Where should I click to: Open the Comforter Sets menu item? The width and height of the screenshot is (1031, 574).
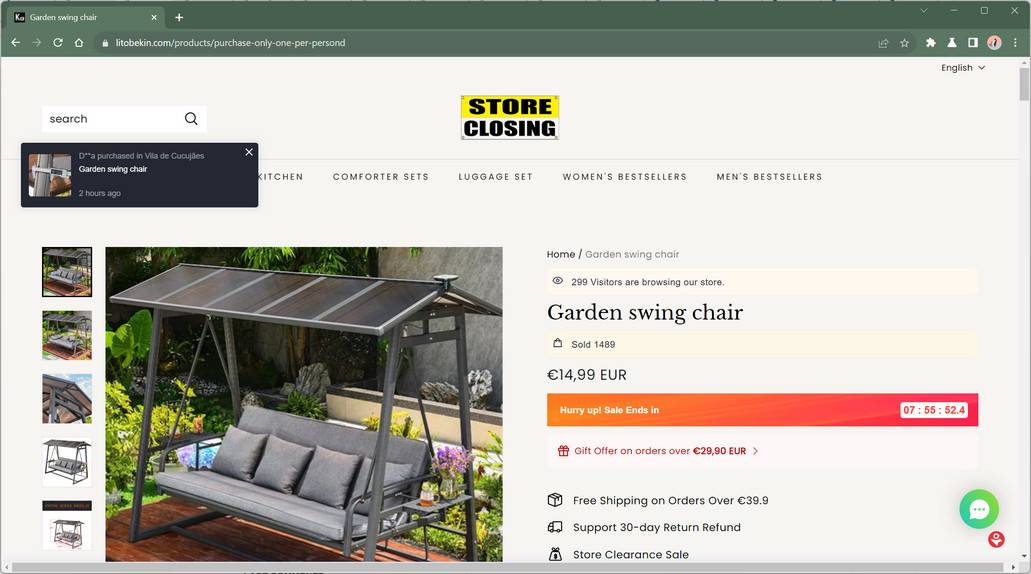pyautogui.click(x=381, y=177)
